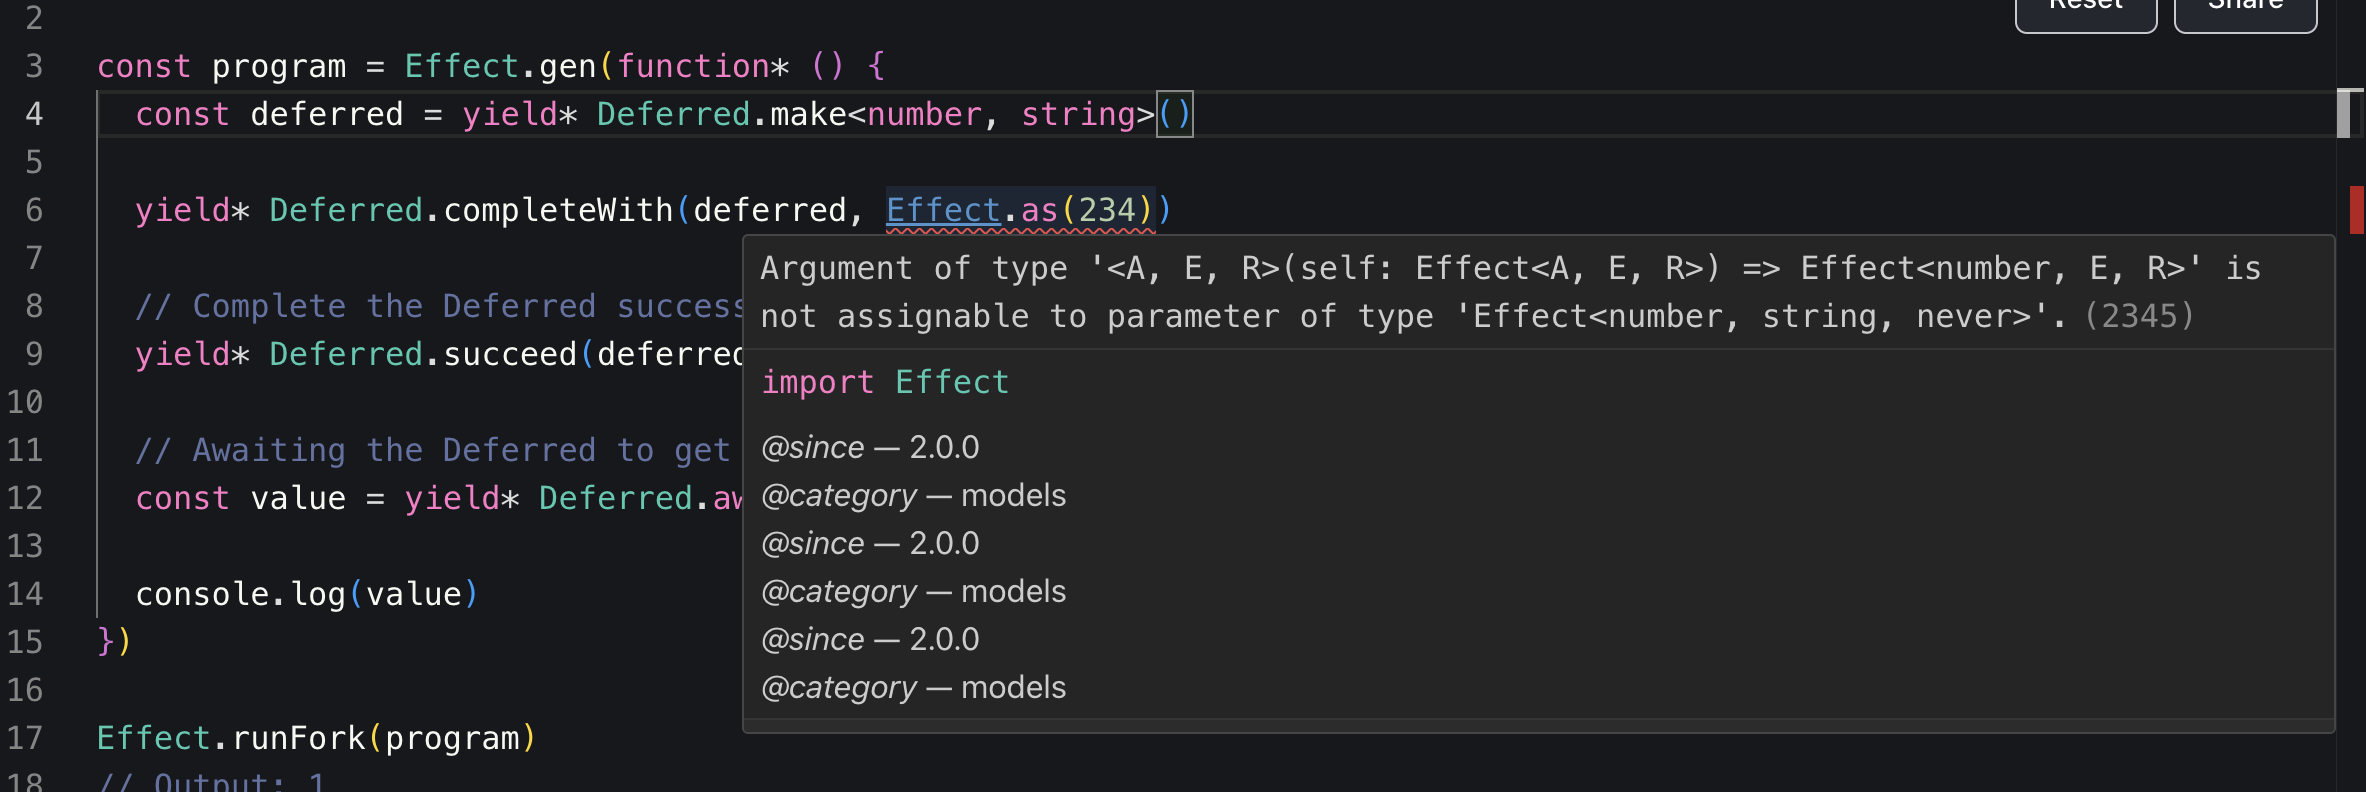
Task: Place cursor on the function* keyword
Action: [x=702, y=66]
